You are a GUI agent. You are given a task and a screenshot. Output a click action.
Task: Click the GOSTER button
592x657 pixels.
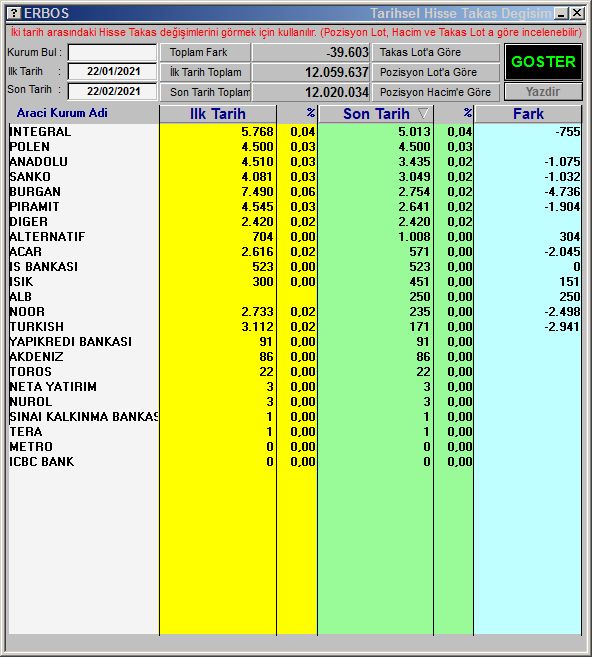543,62
